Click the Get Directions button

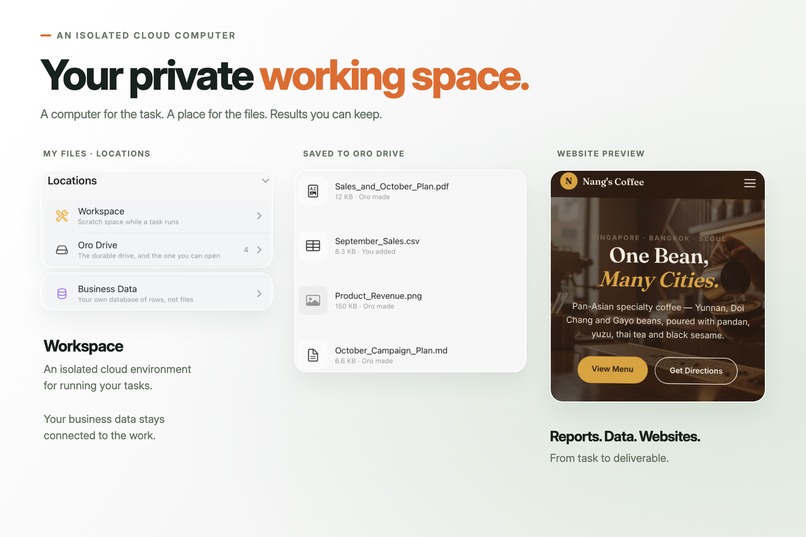click(696, 371)
